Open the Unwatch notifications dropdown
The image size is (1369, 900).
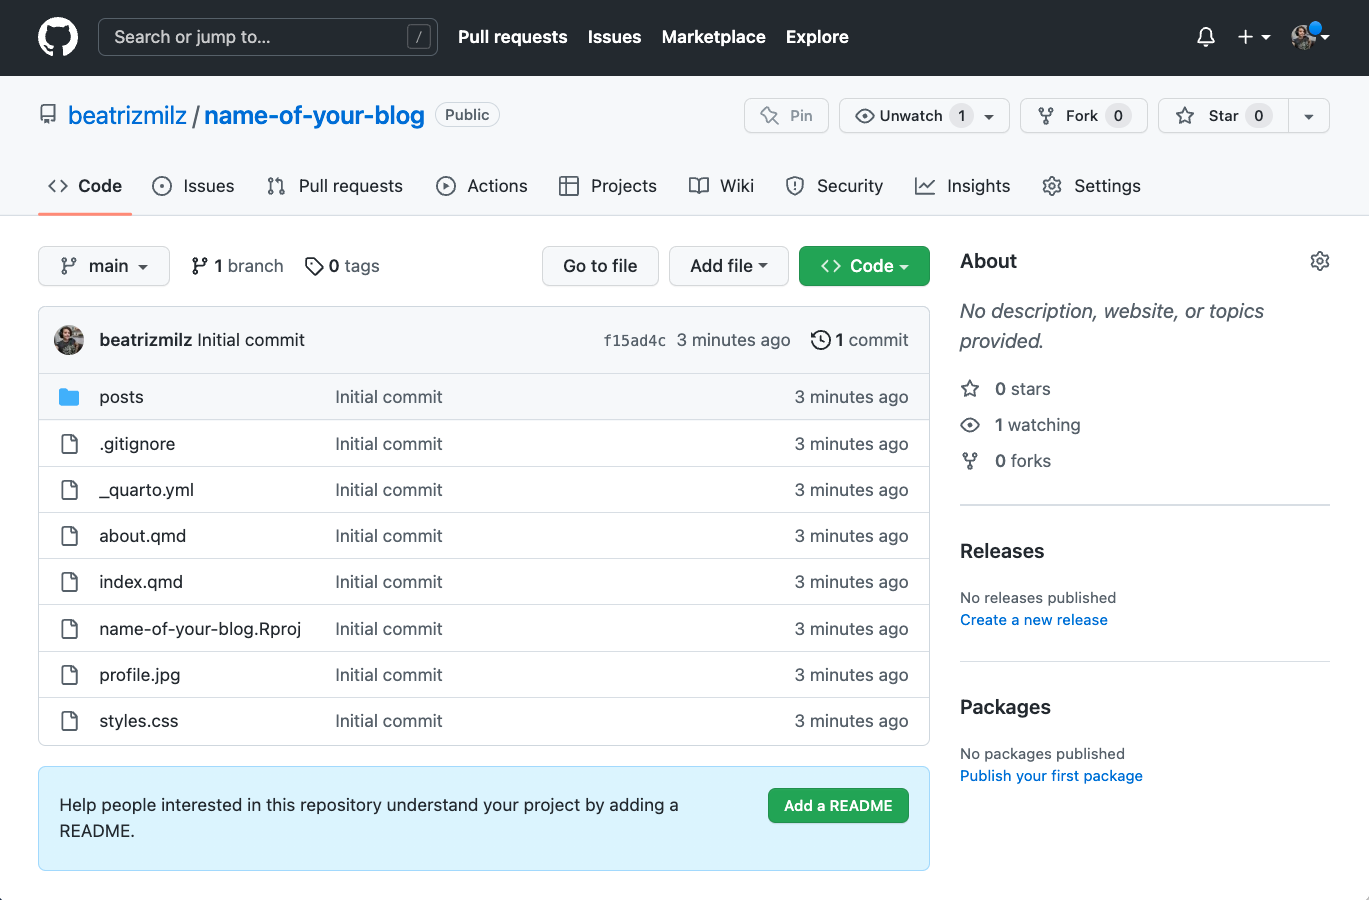tap(924, 116)
